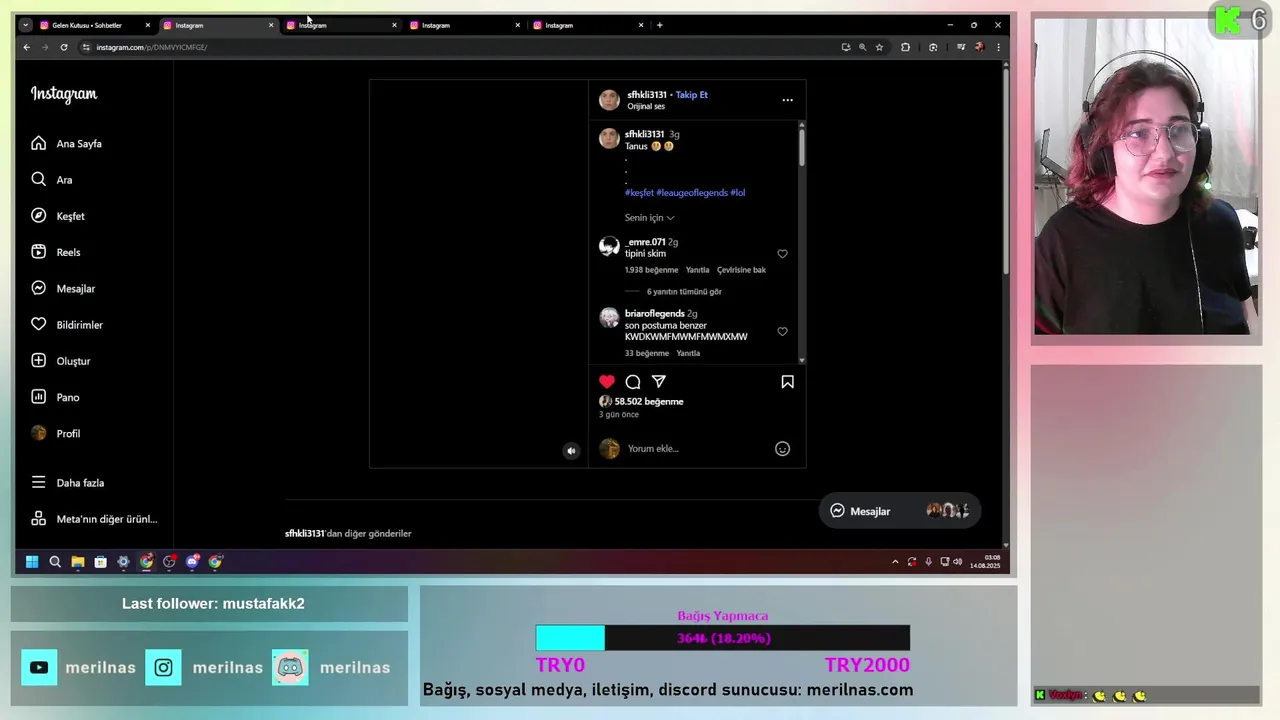Click the page's vertical scrollbar
This screenshot has height=720, width=1280.
pyautogui.click(x=1005, y=170)
